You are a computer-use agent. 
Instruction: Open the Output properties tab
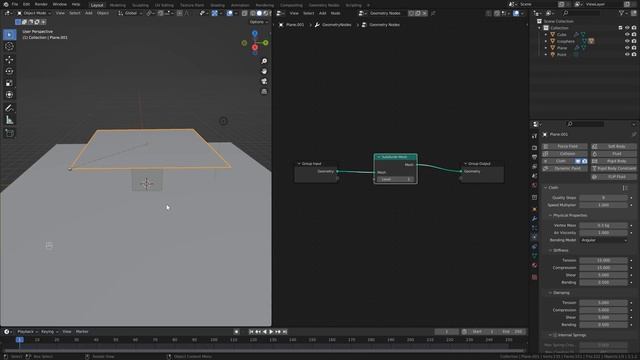click(x=535, y=157)
